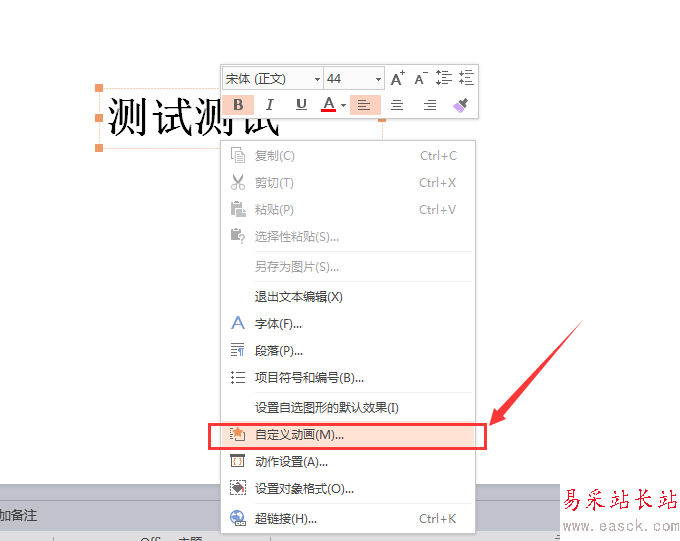The width and height of the screenshot is (680, 541).
Task: Open 项目符号和编号(B)... menu entry
Action: [348, 377]
